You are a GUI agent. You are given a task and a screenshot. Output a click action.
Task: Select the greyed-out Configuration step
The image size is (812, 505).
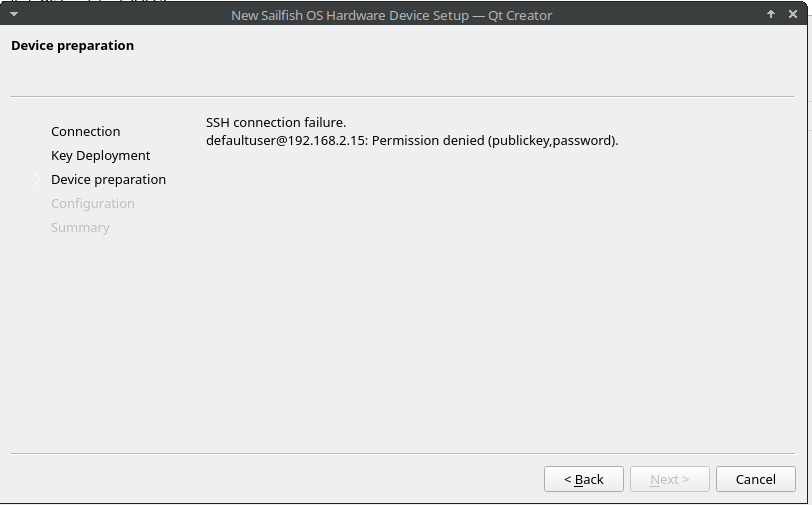92,203
